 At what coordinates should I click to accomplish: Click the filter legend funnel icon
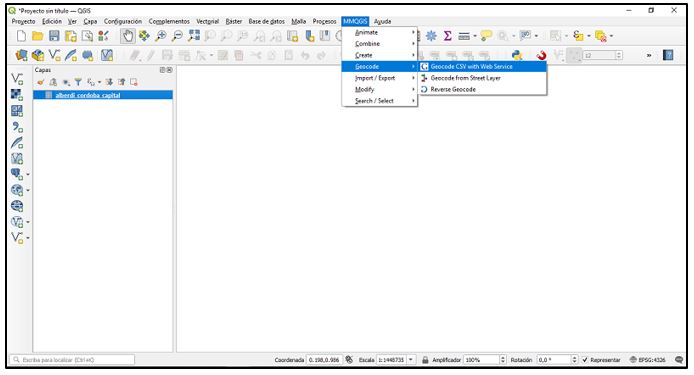click(x=78, y=82)
